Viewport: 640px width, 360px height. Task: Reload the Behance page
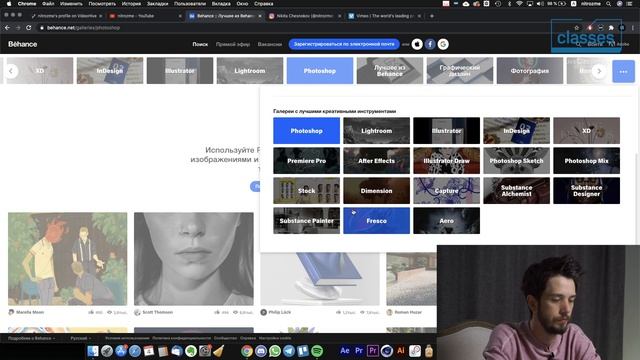click(x=29, y=28)
